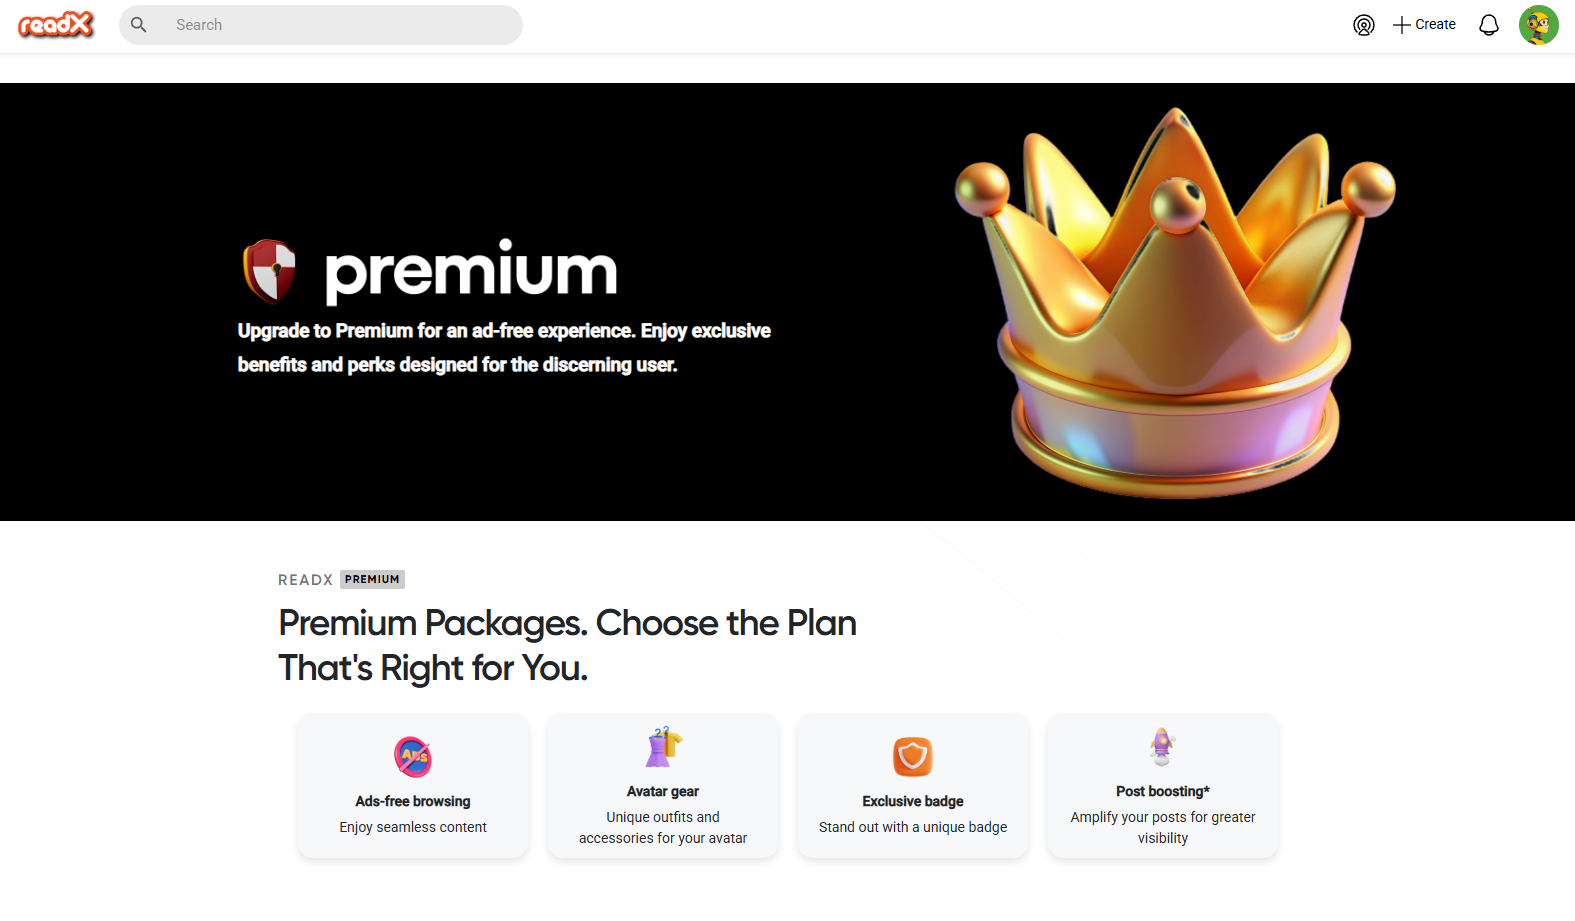
Task: Click the PREMIUM badge label
Action: tap(372, 579)
